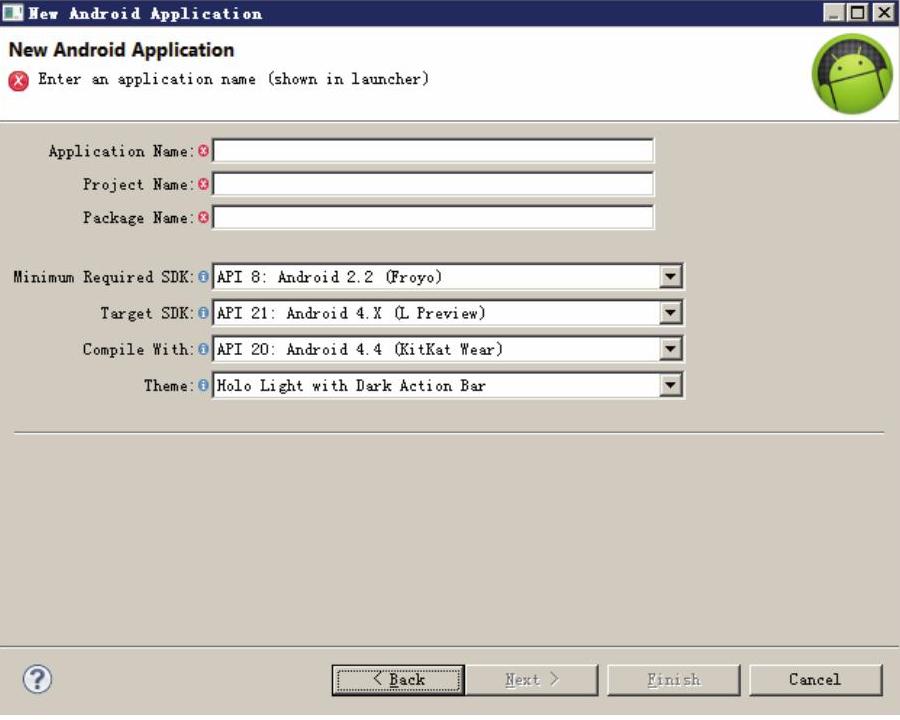Click the bold 'New Android Application' heading
Viewport: 900px width, 720px height.
122,50
